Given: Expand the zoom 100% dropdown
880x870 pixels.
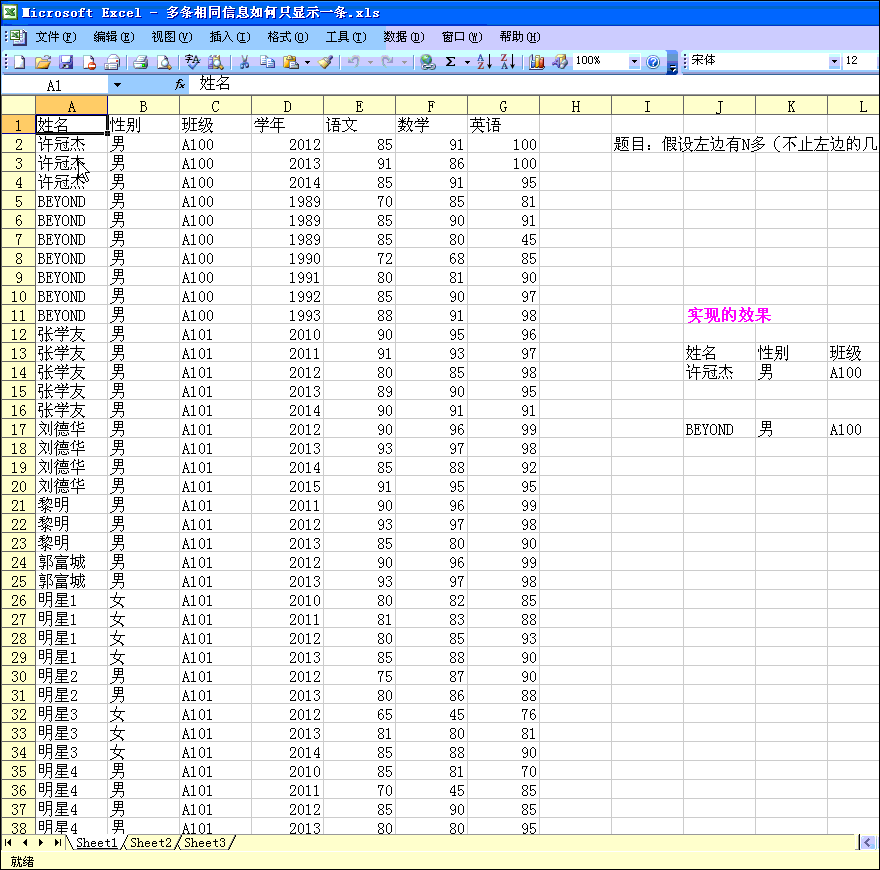Looking at the screenshot, I should pyautogui.click(x=634, y=62).
